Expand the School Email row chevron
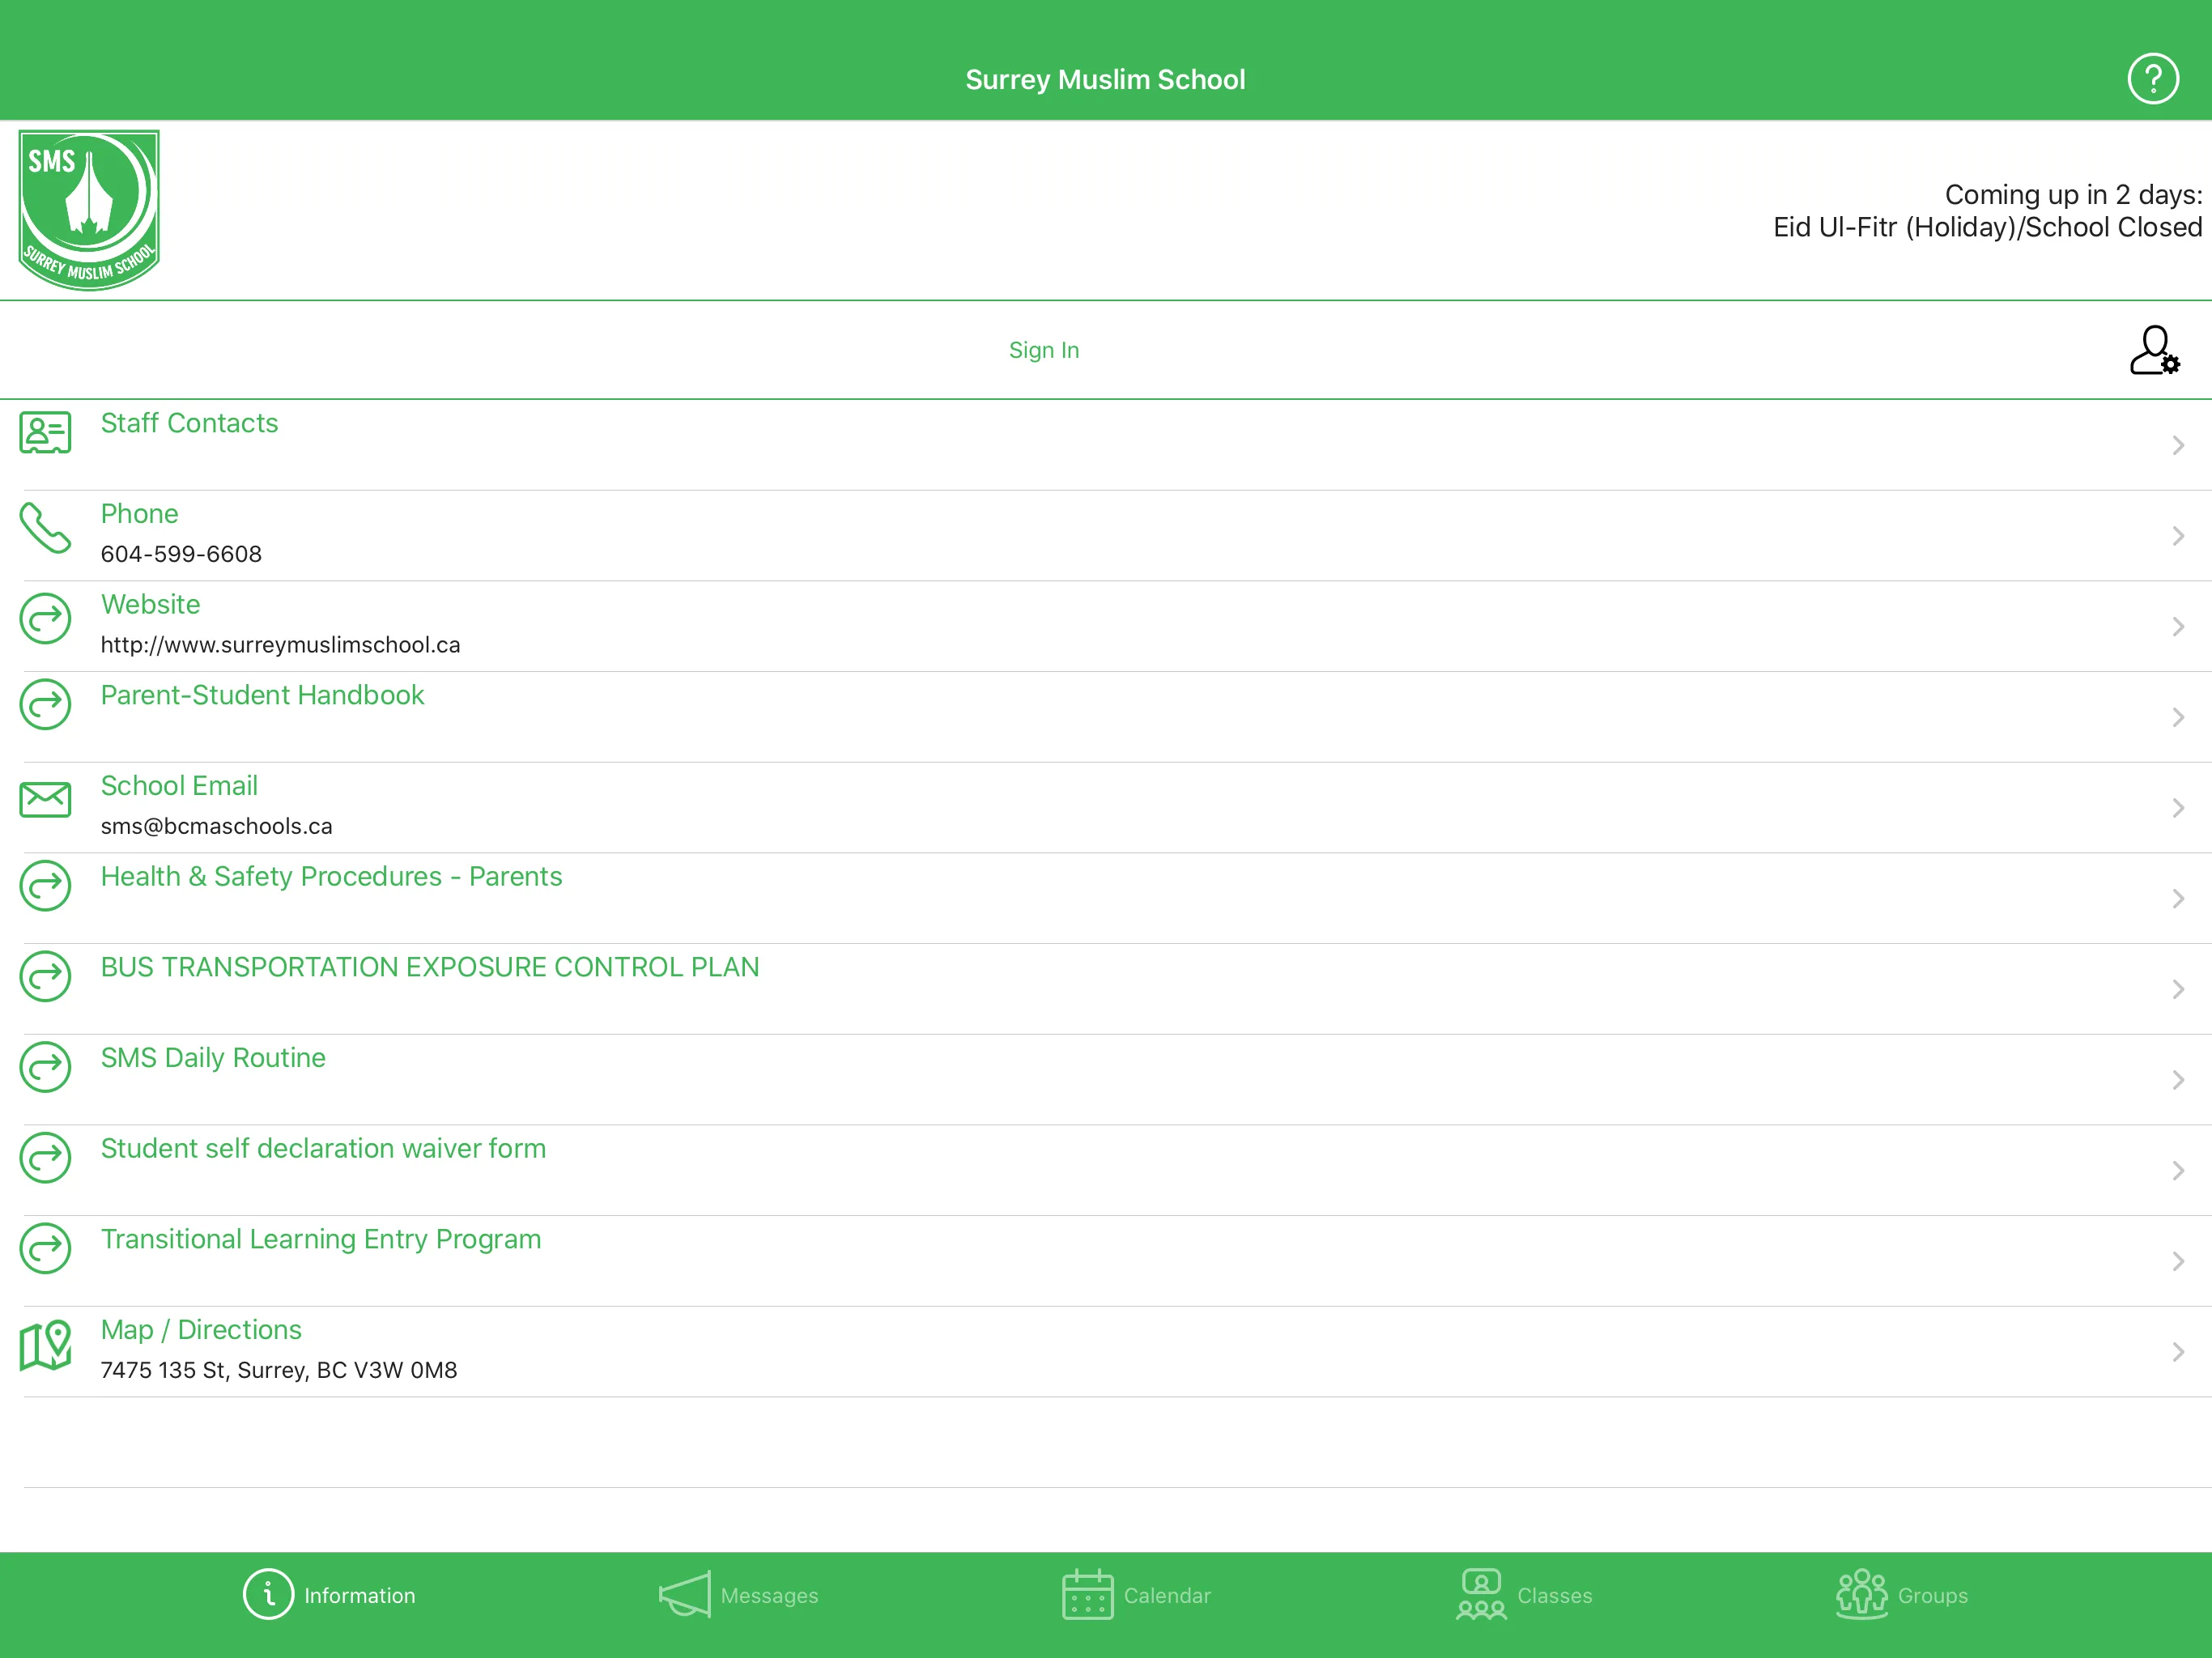Viewport: 2212px width, 1658px height. (x=2177, y=808)
